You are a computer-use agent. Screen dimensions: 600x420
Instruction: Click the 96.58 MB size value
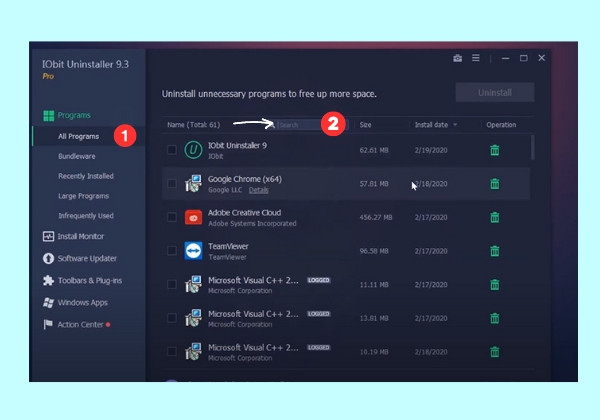pyautogui.click(x=374, y=251)
